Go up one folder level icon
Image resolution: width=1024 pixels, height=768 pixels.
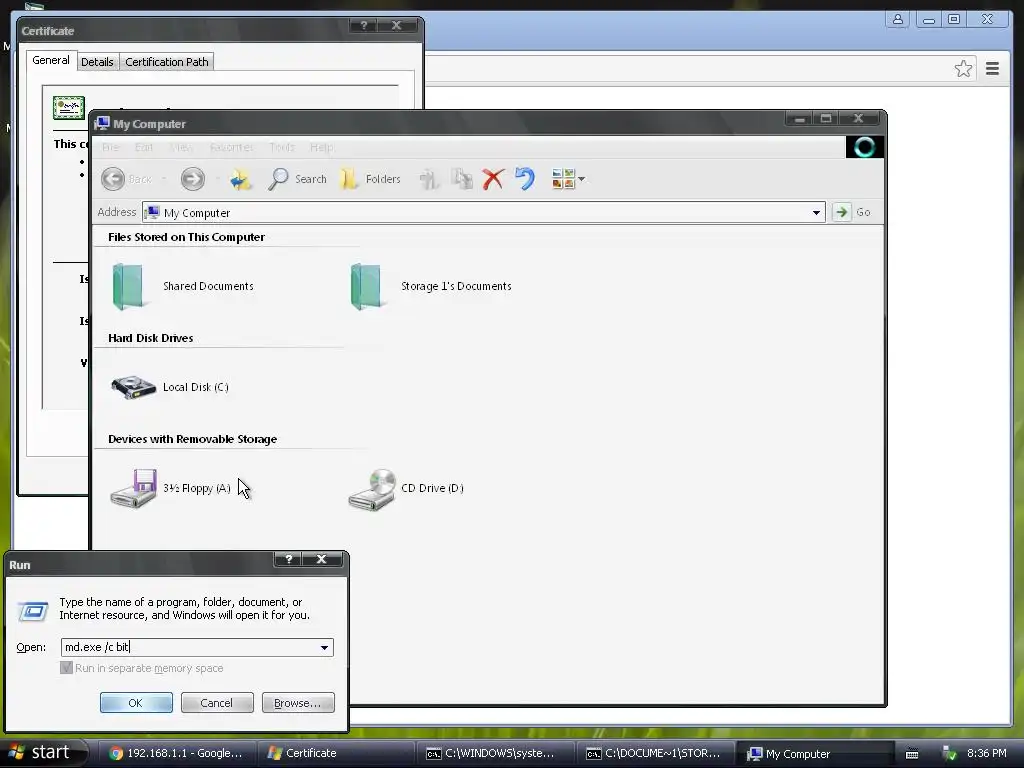[x=240, y=179]
